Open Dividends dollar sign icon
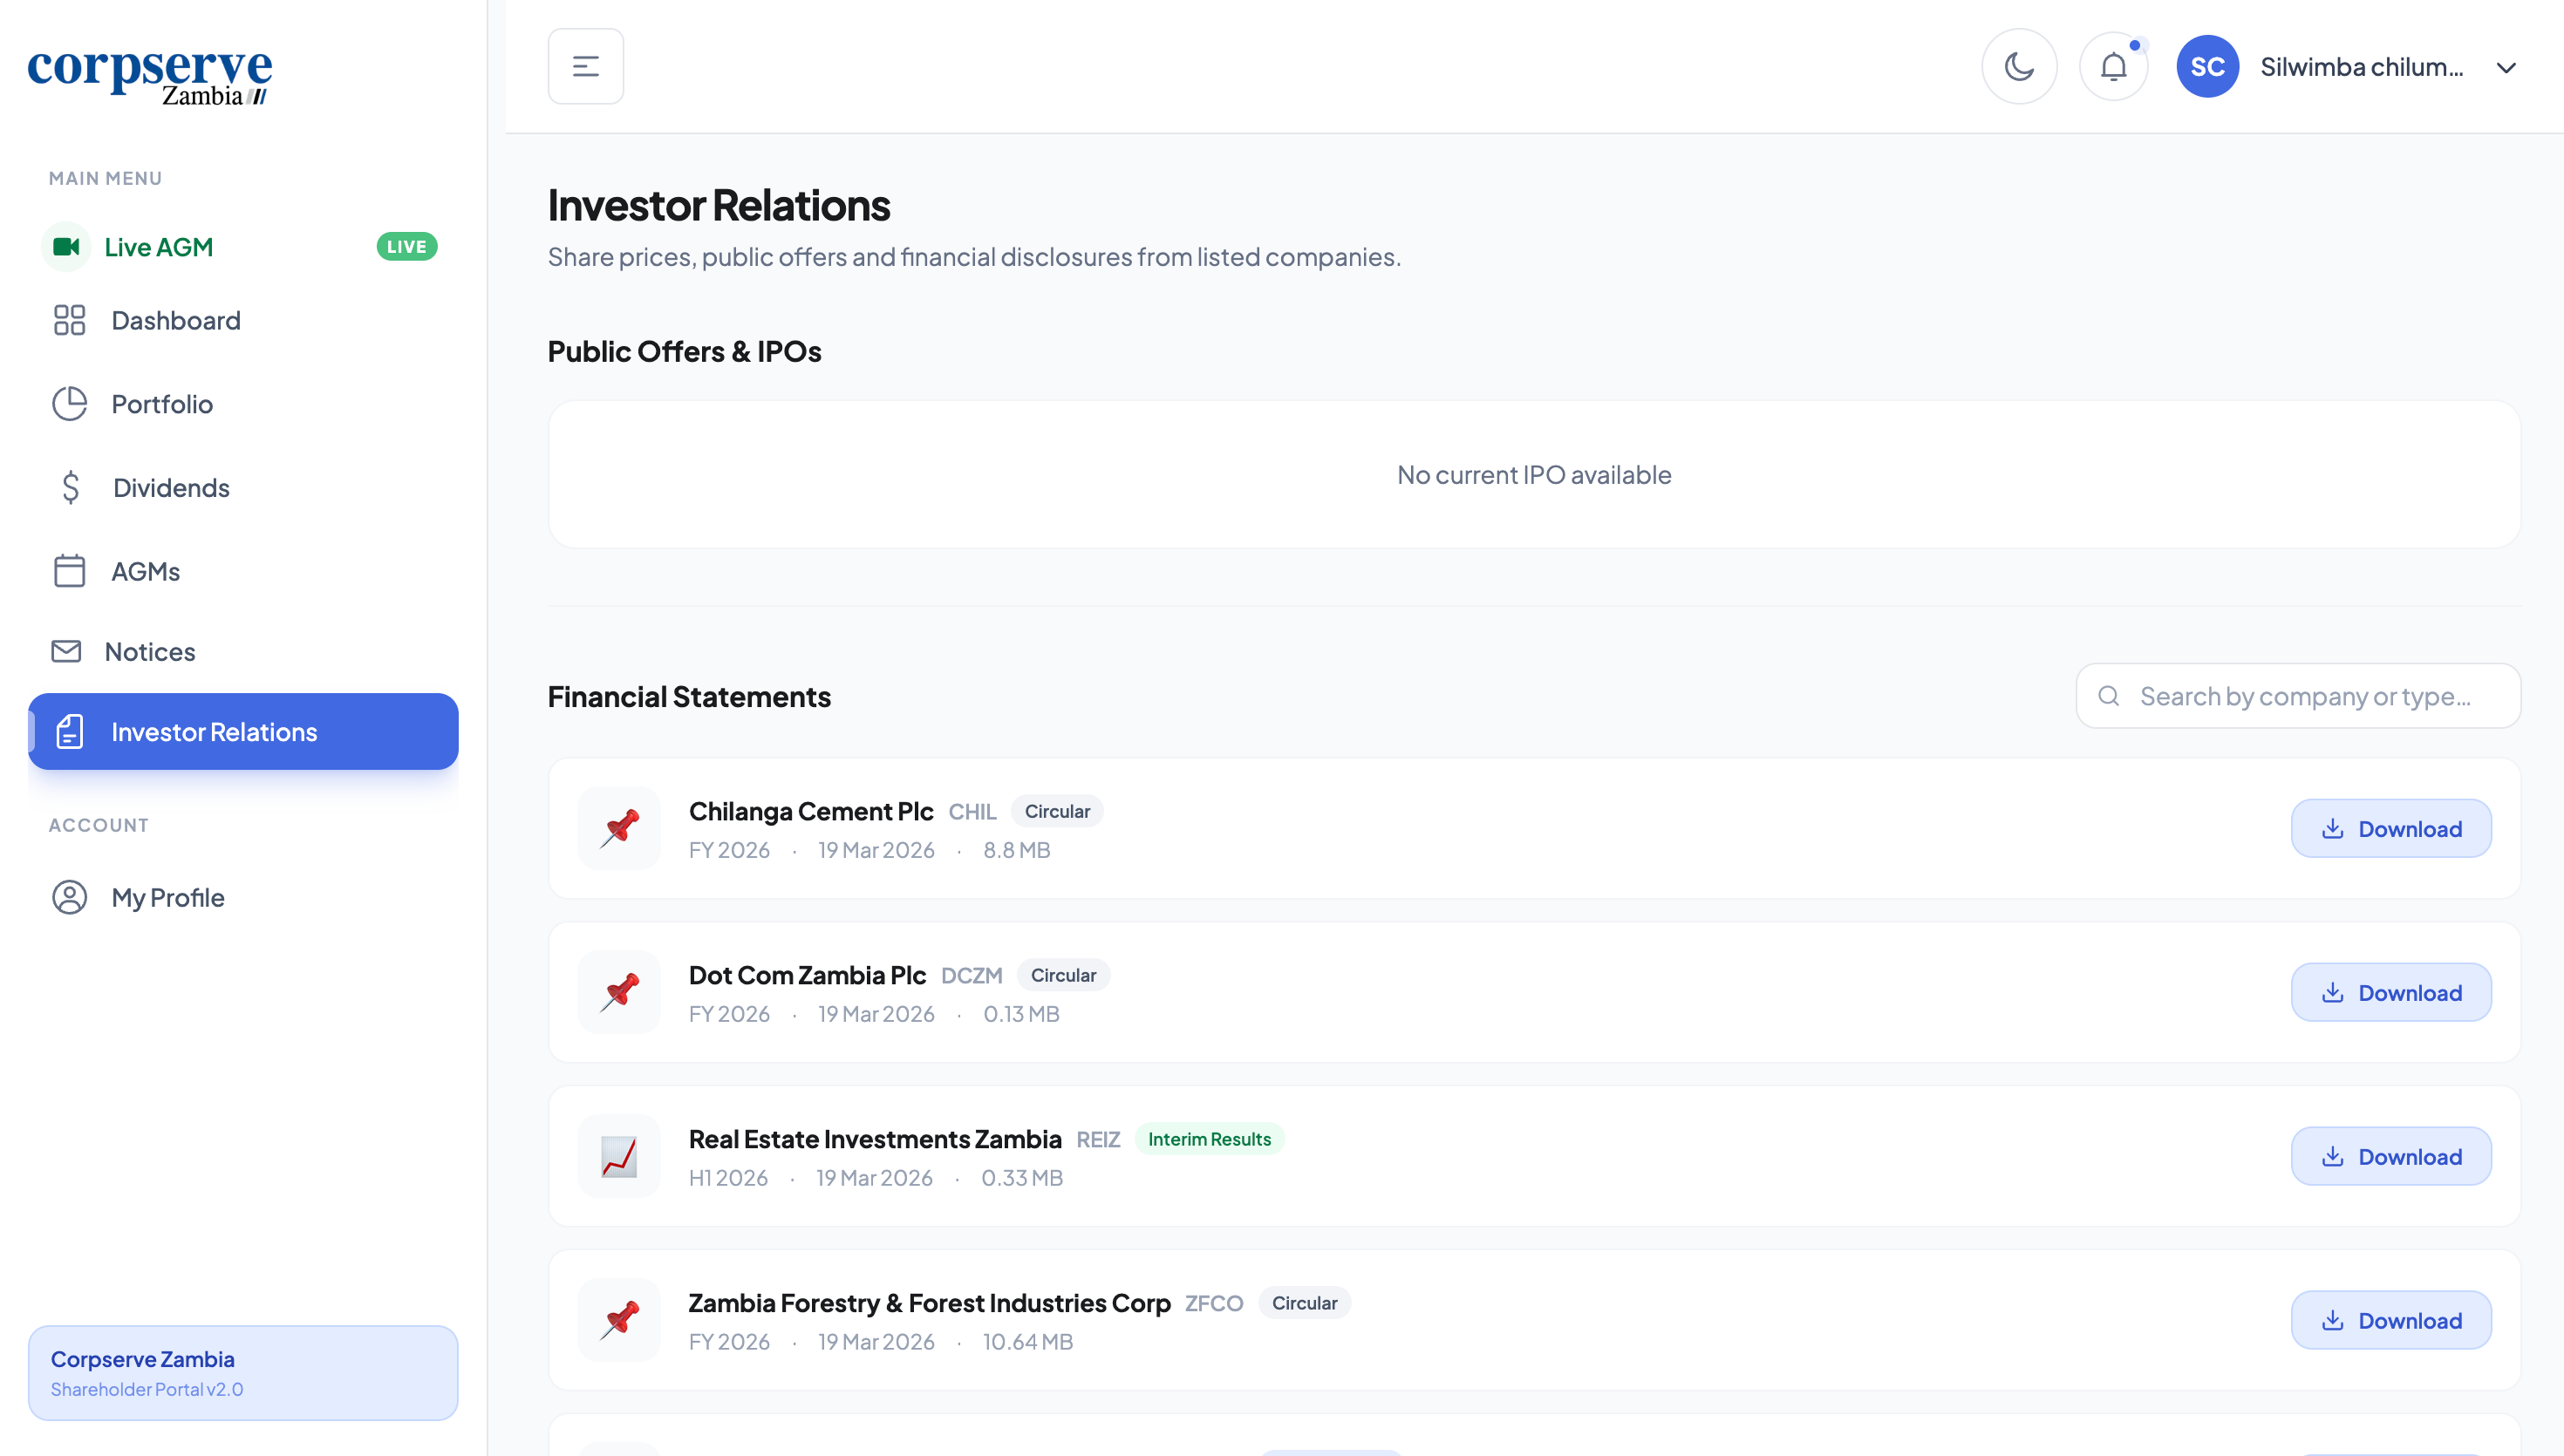2564x1456 pixels. [70, 488]
